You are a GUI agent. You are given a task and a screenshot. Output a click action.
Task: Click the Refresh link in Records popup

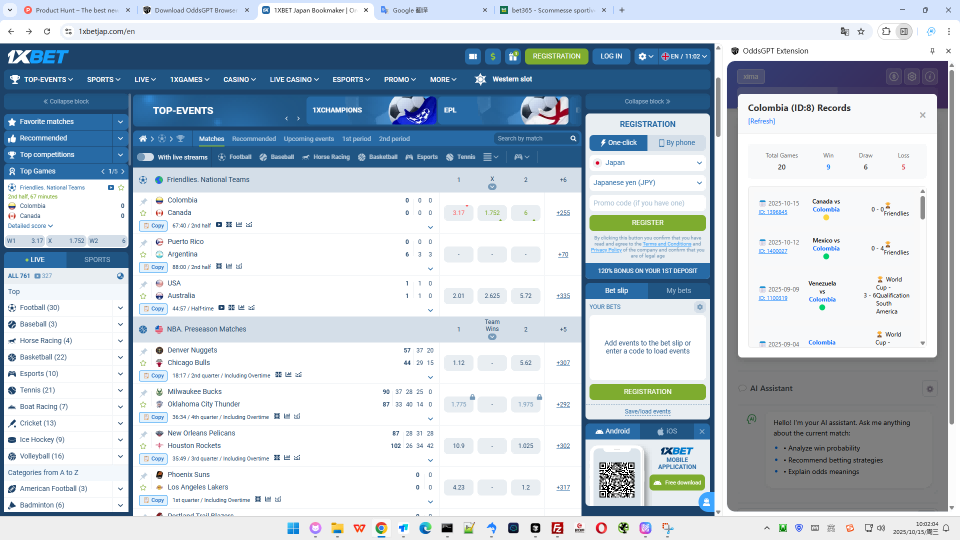[x=762, y=121]
